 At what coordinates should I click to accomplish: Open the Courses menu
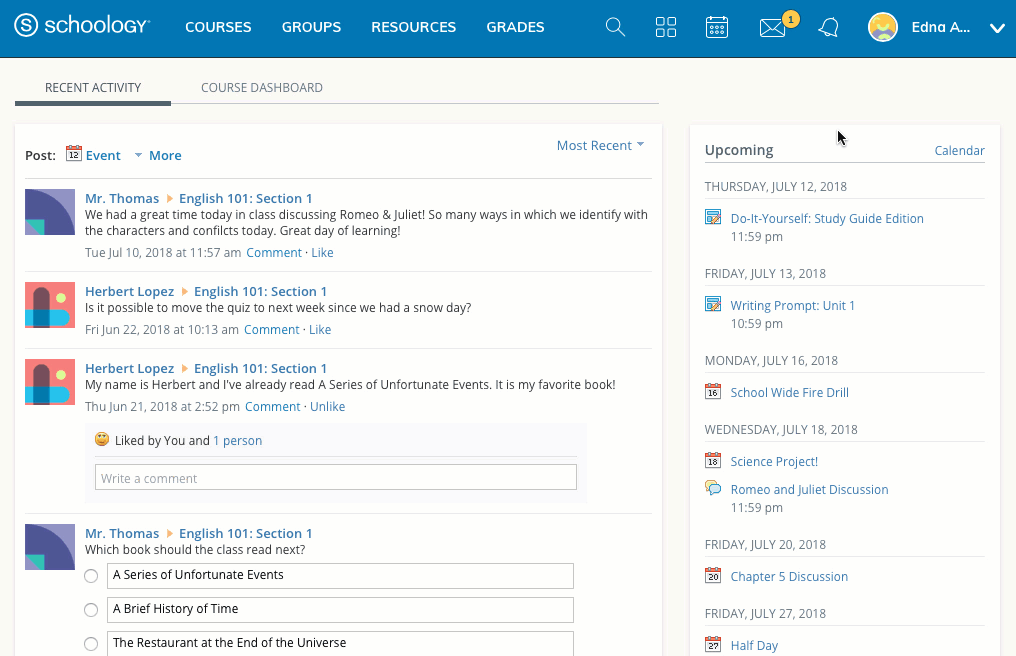pyautogui.click(x=218, y=28)
